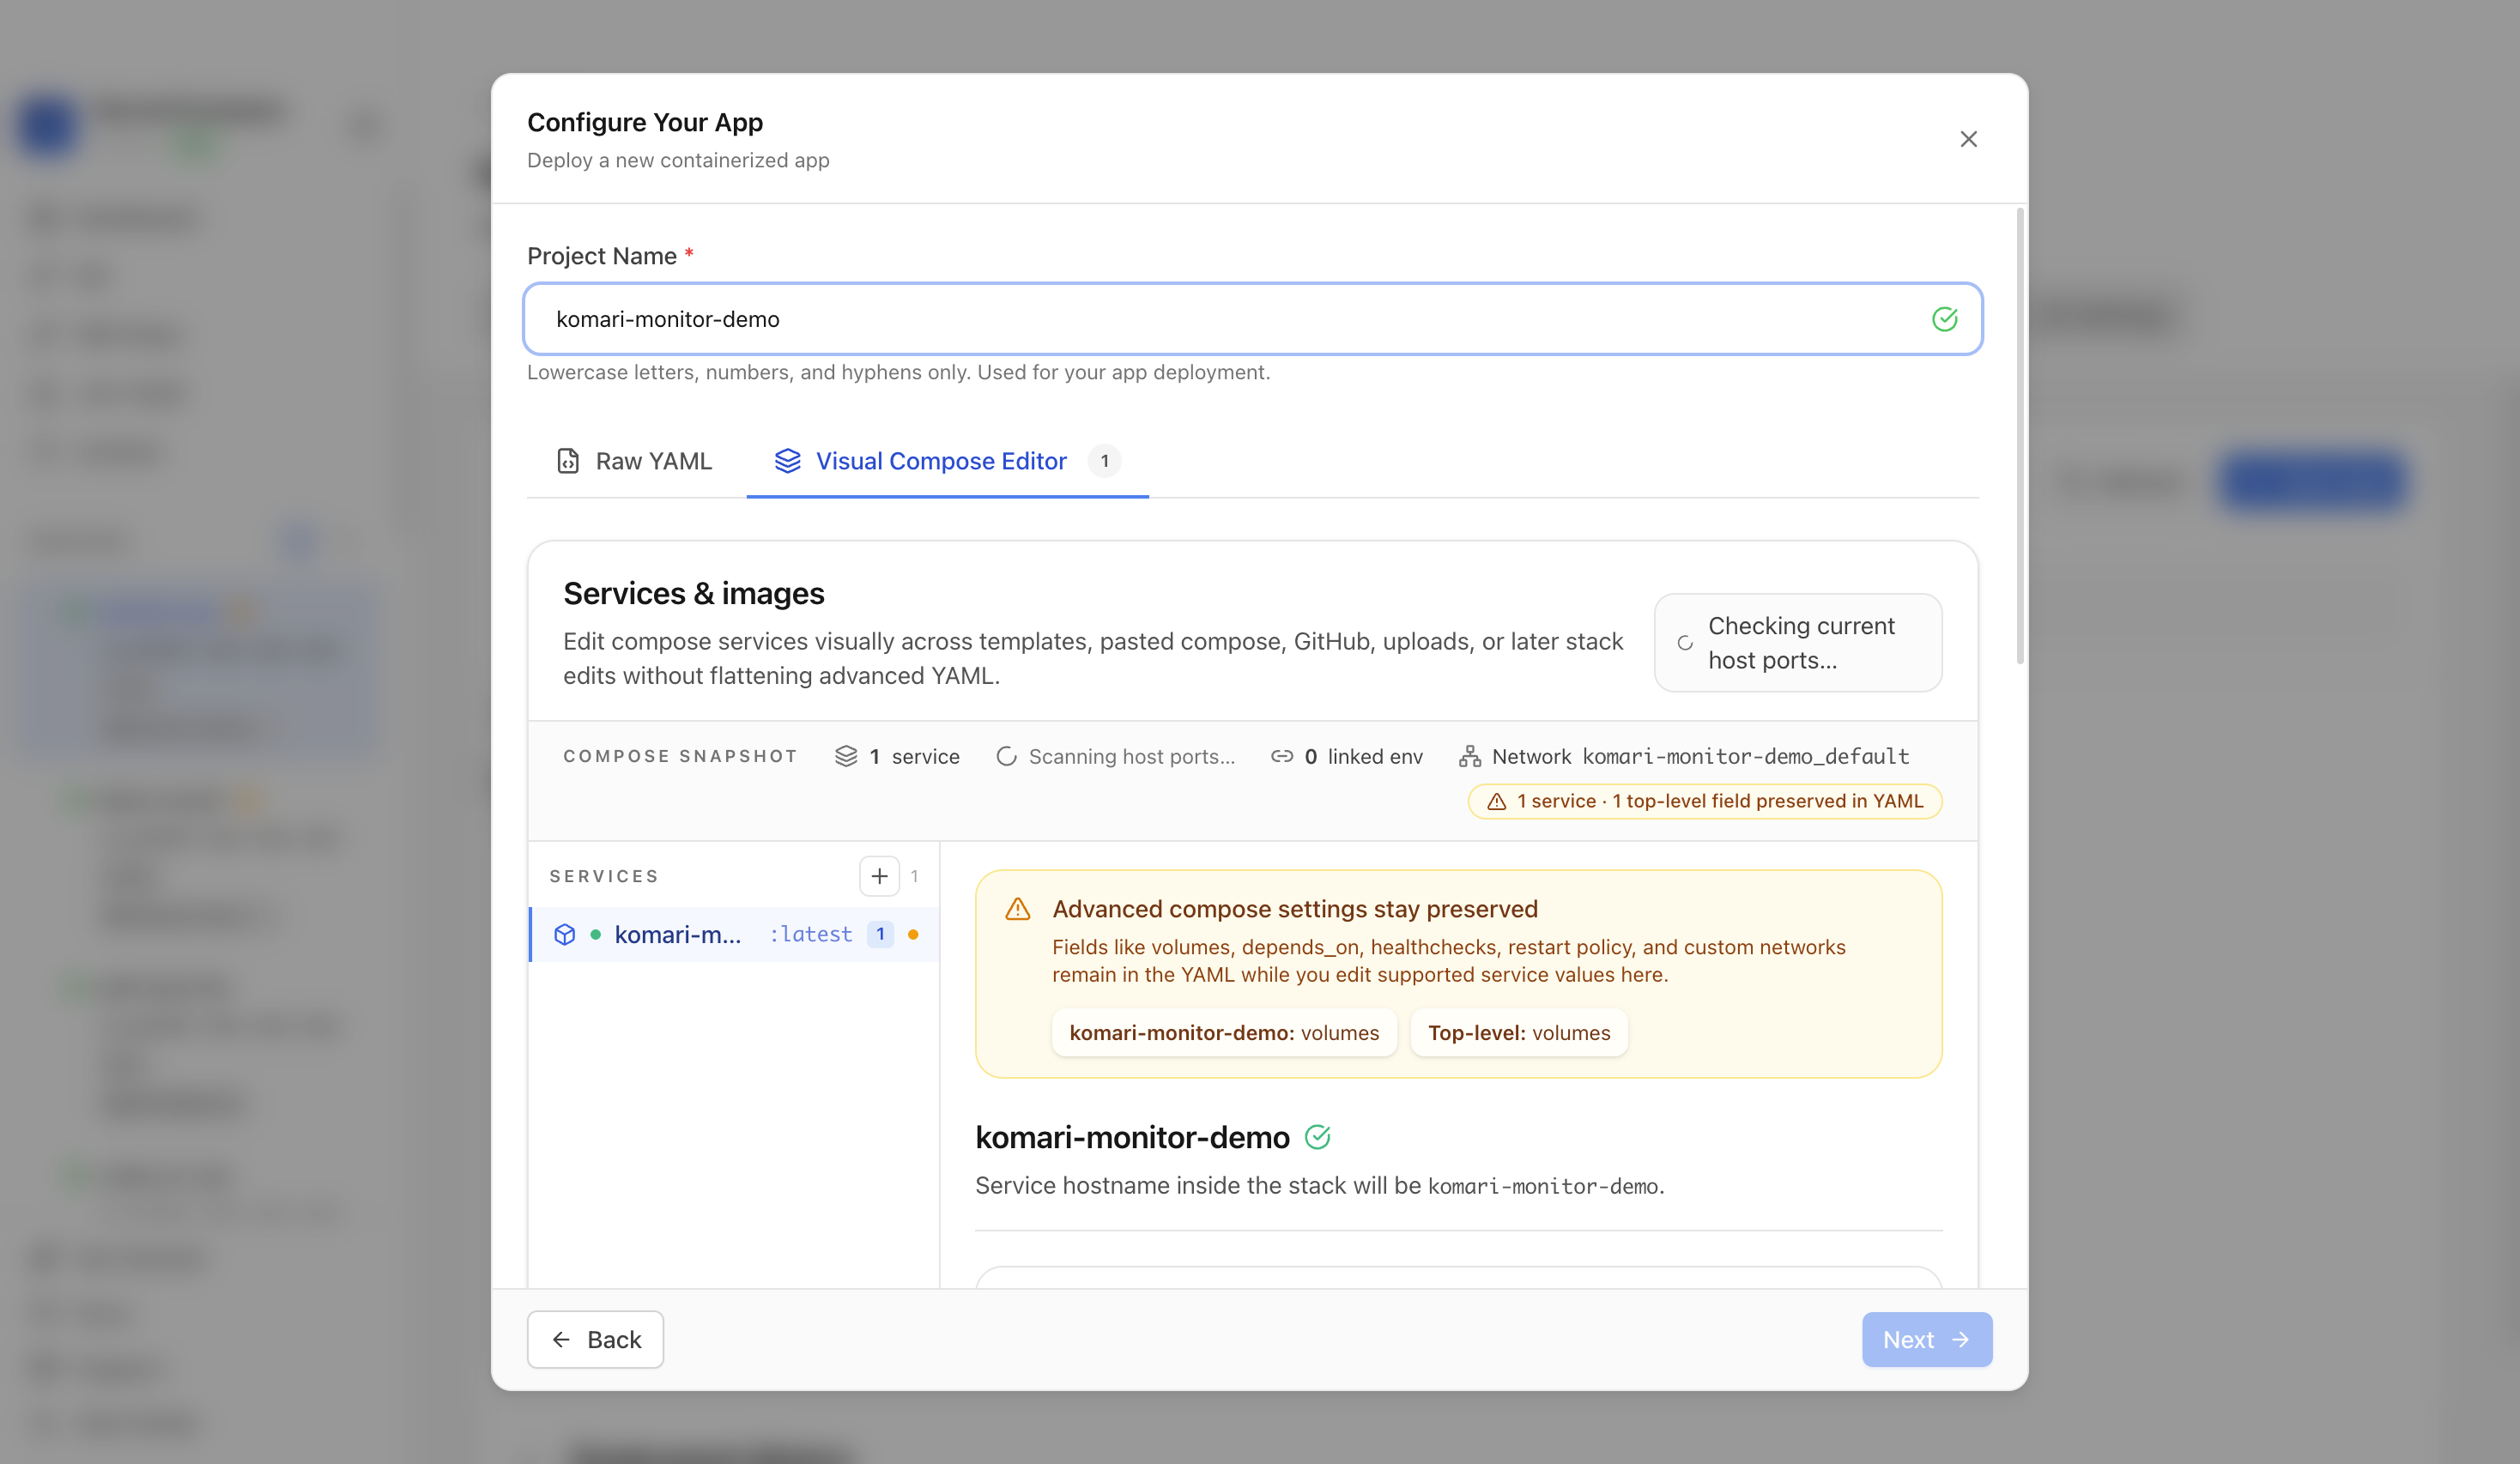Click the orange status dot on service row
This screenshot has height=1464, width=2520.
tap(913, 934)
